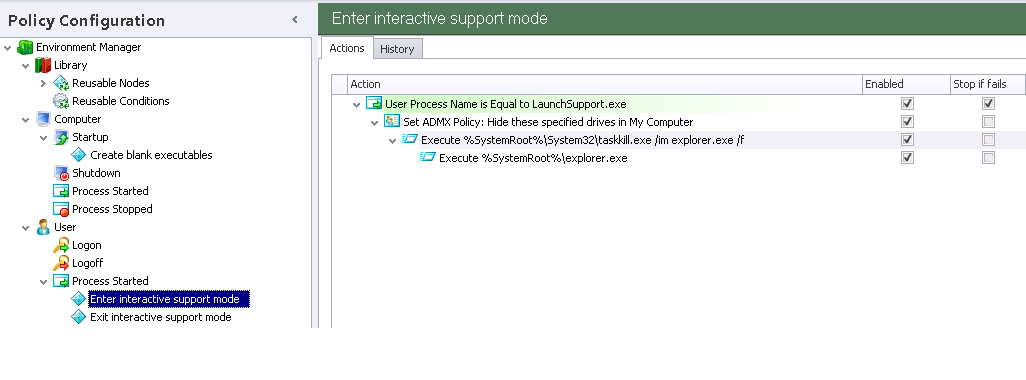Toggle Enabled for Set ADMX Policy action
Screen dimensions: 1026x380
click(907, 122)
